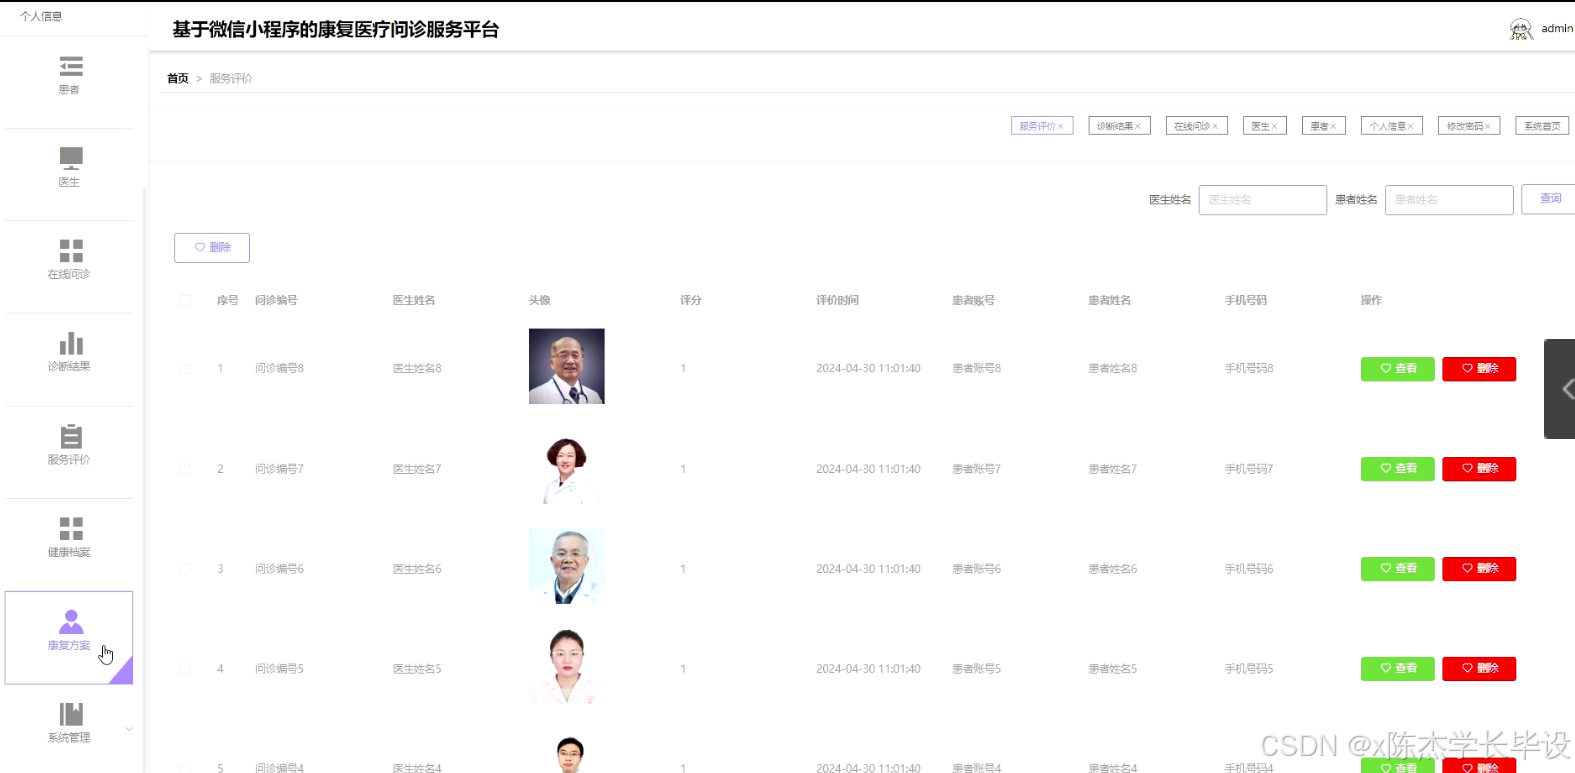Delete the 问诊编号7 record

tap(1479, 469)
